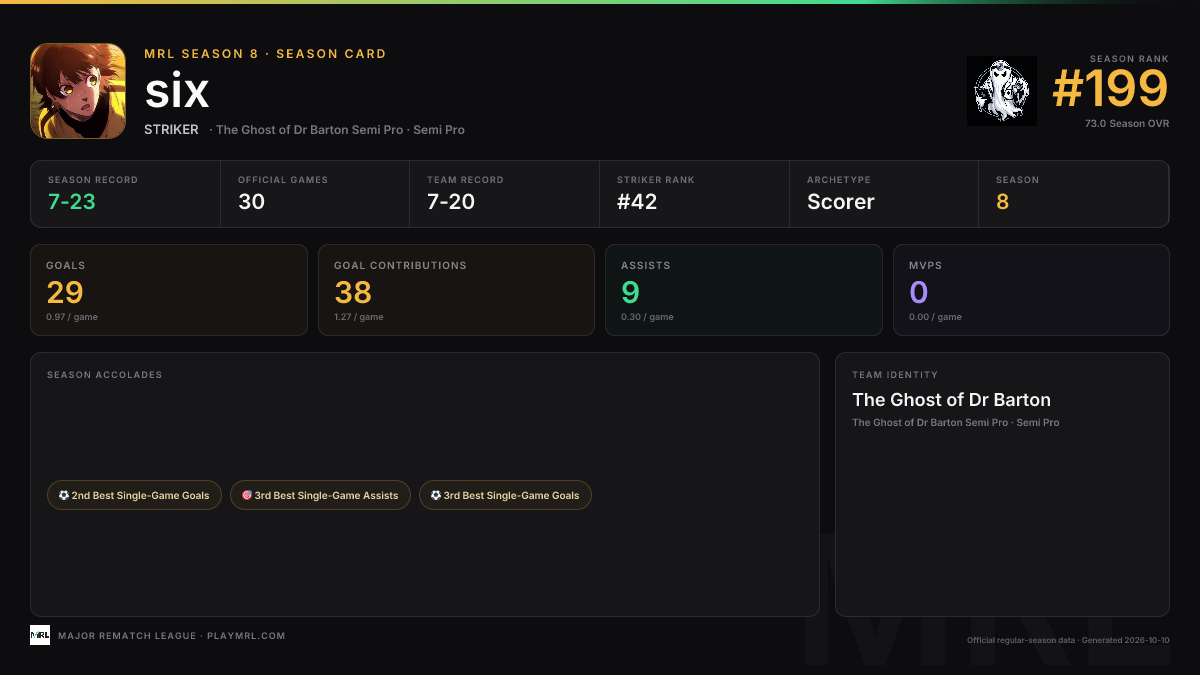Click the assists total "9"
This screenshot has width=1200, height=675.
(630, 292)
